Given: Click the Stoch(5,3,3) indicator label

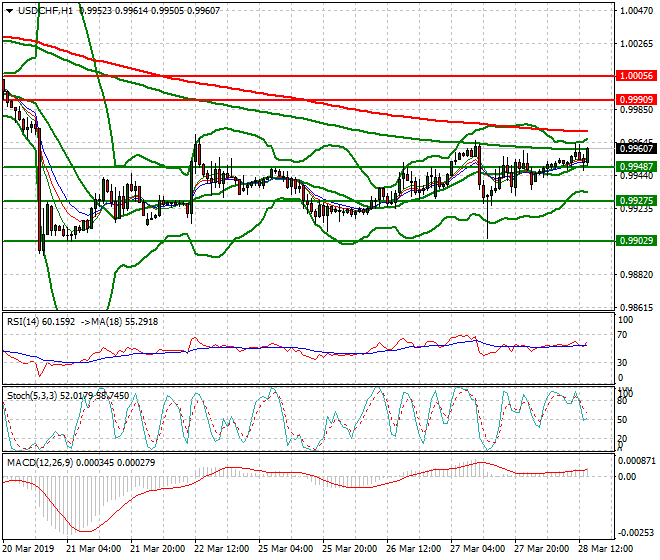Looking at the screenshot, I should point(32,396).
